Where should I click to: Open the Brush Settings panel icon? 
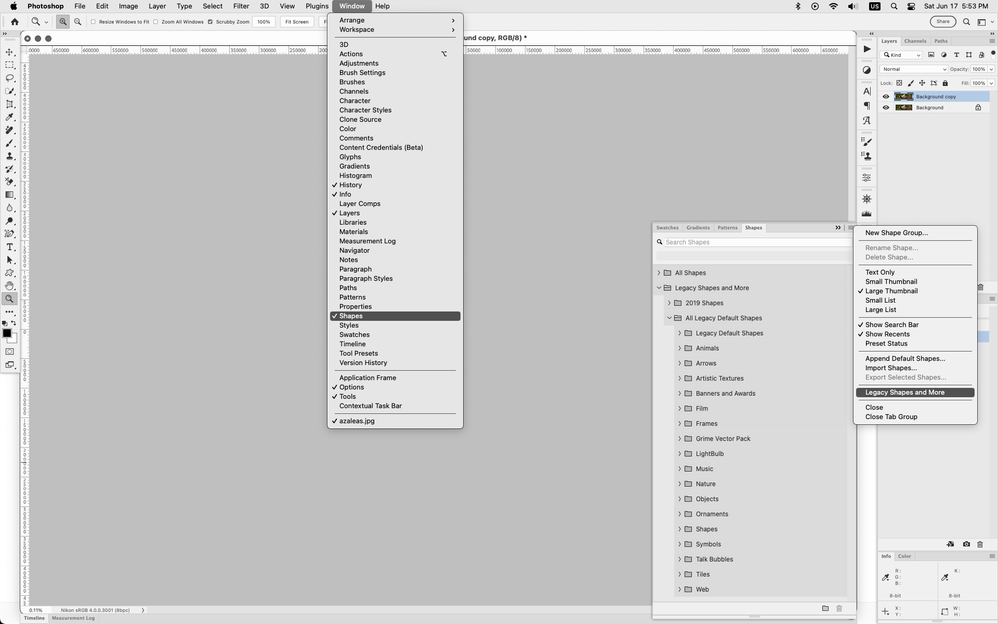point(867,141)
